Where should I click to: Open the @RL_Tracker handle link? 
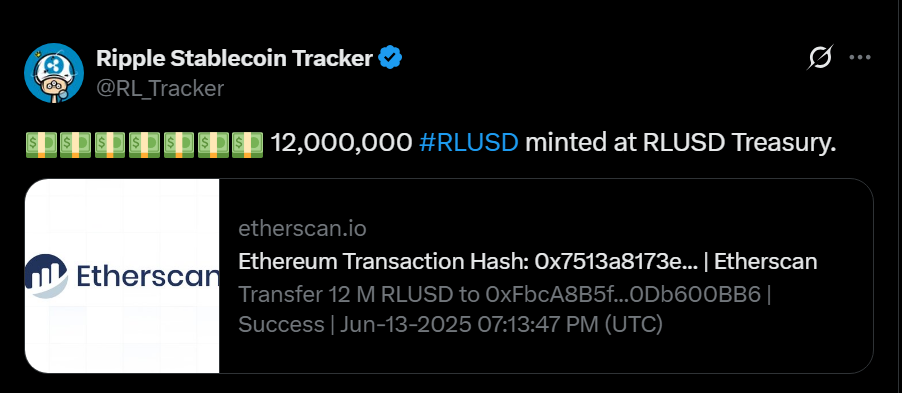click(x=160, y=89)
